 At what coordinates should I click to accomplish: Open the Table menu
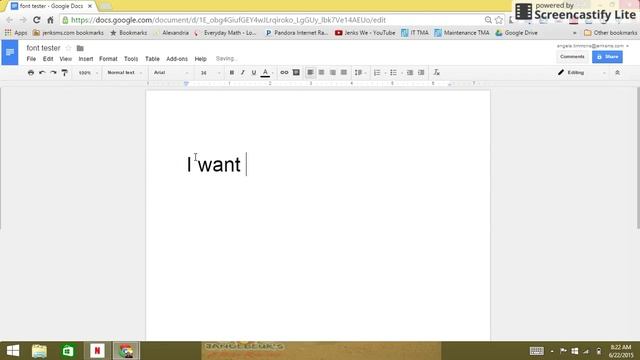coord(152,59)
